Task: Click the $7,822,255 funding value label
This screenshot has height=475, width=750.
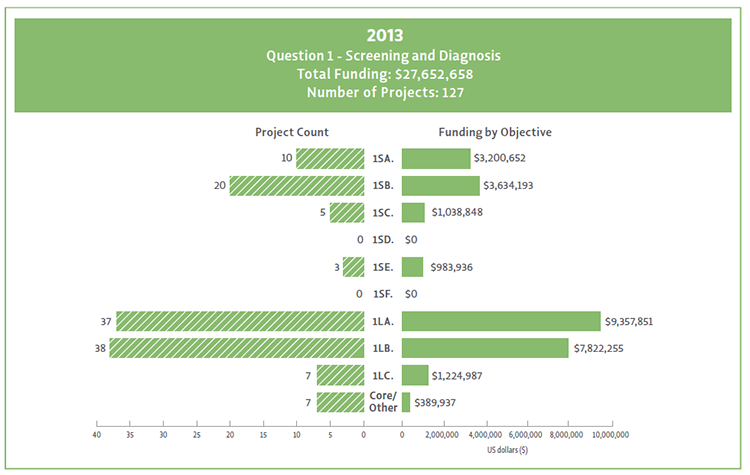Action: (x=604, y=348)
